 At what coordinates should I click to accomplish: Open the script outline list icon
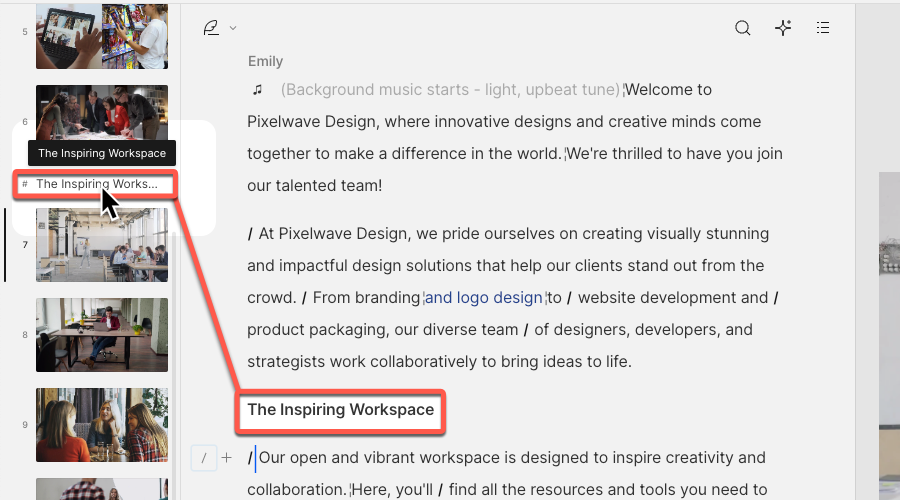coord(823,28)
